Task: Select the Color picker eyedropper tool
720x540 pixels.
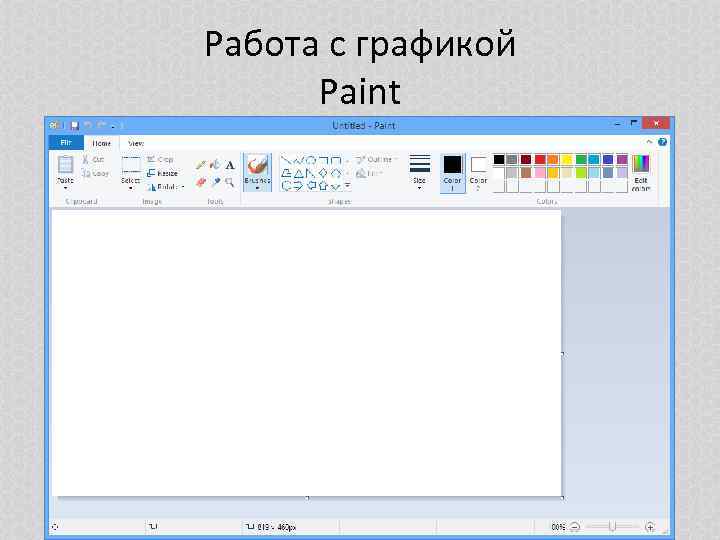Action: [x=216, y=182]
